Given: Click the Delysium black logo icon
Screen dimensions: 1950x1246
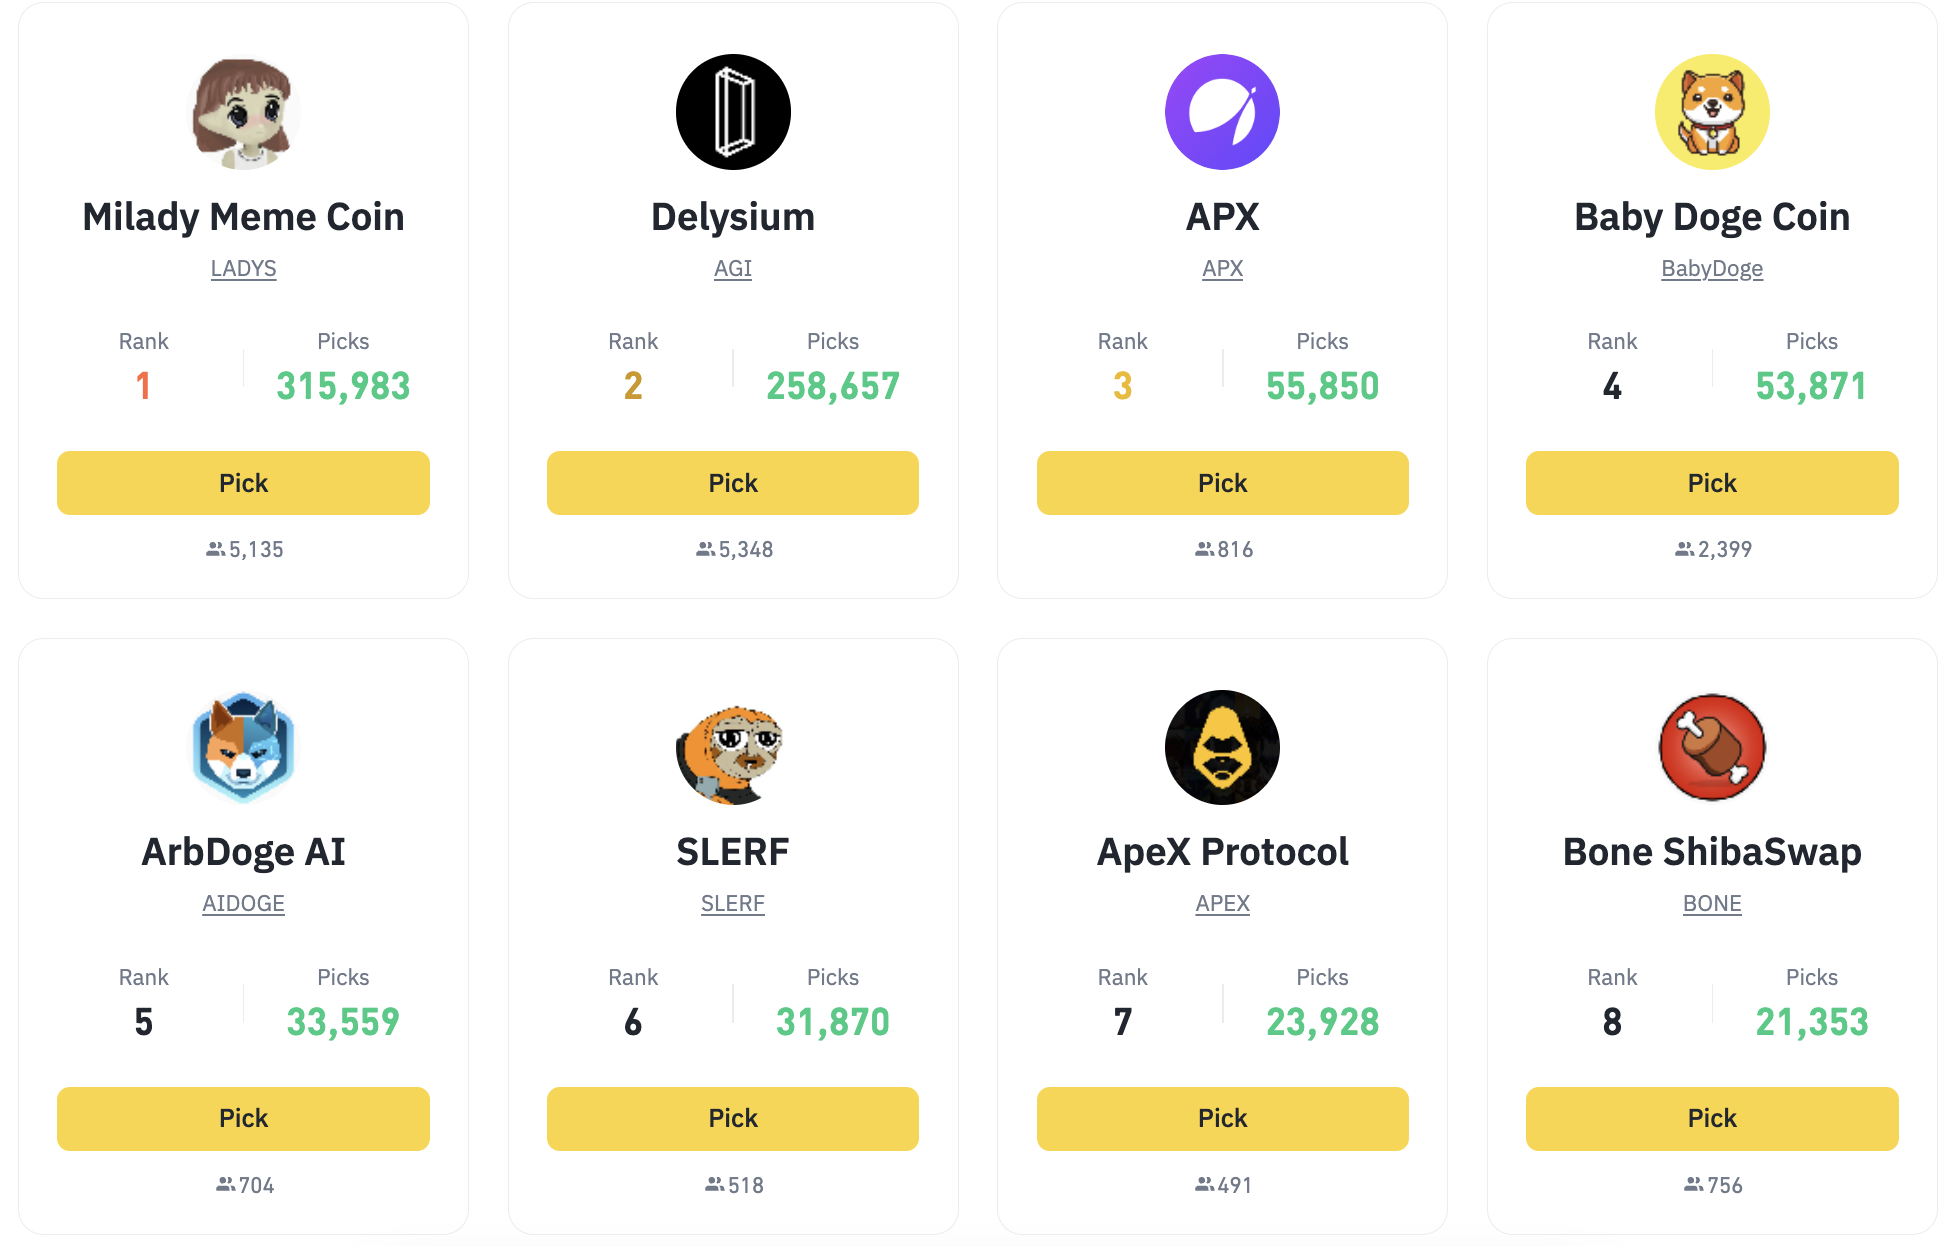Looking at the screenshot, I should [733, 112].
